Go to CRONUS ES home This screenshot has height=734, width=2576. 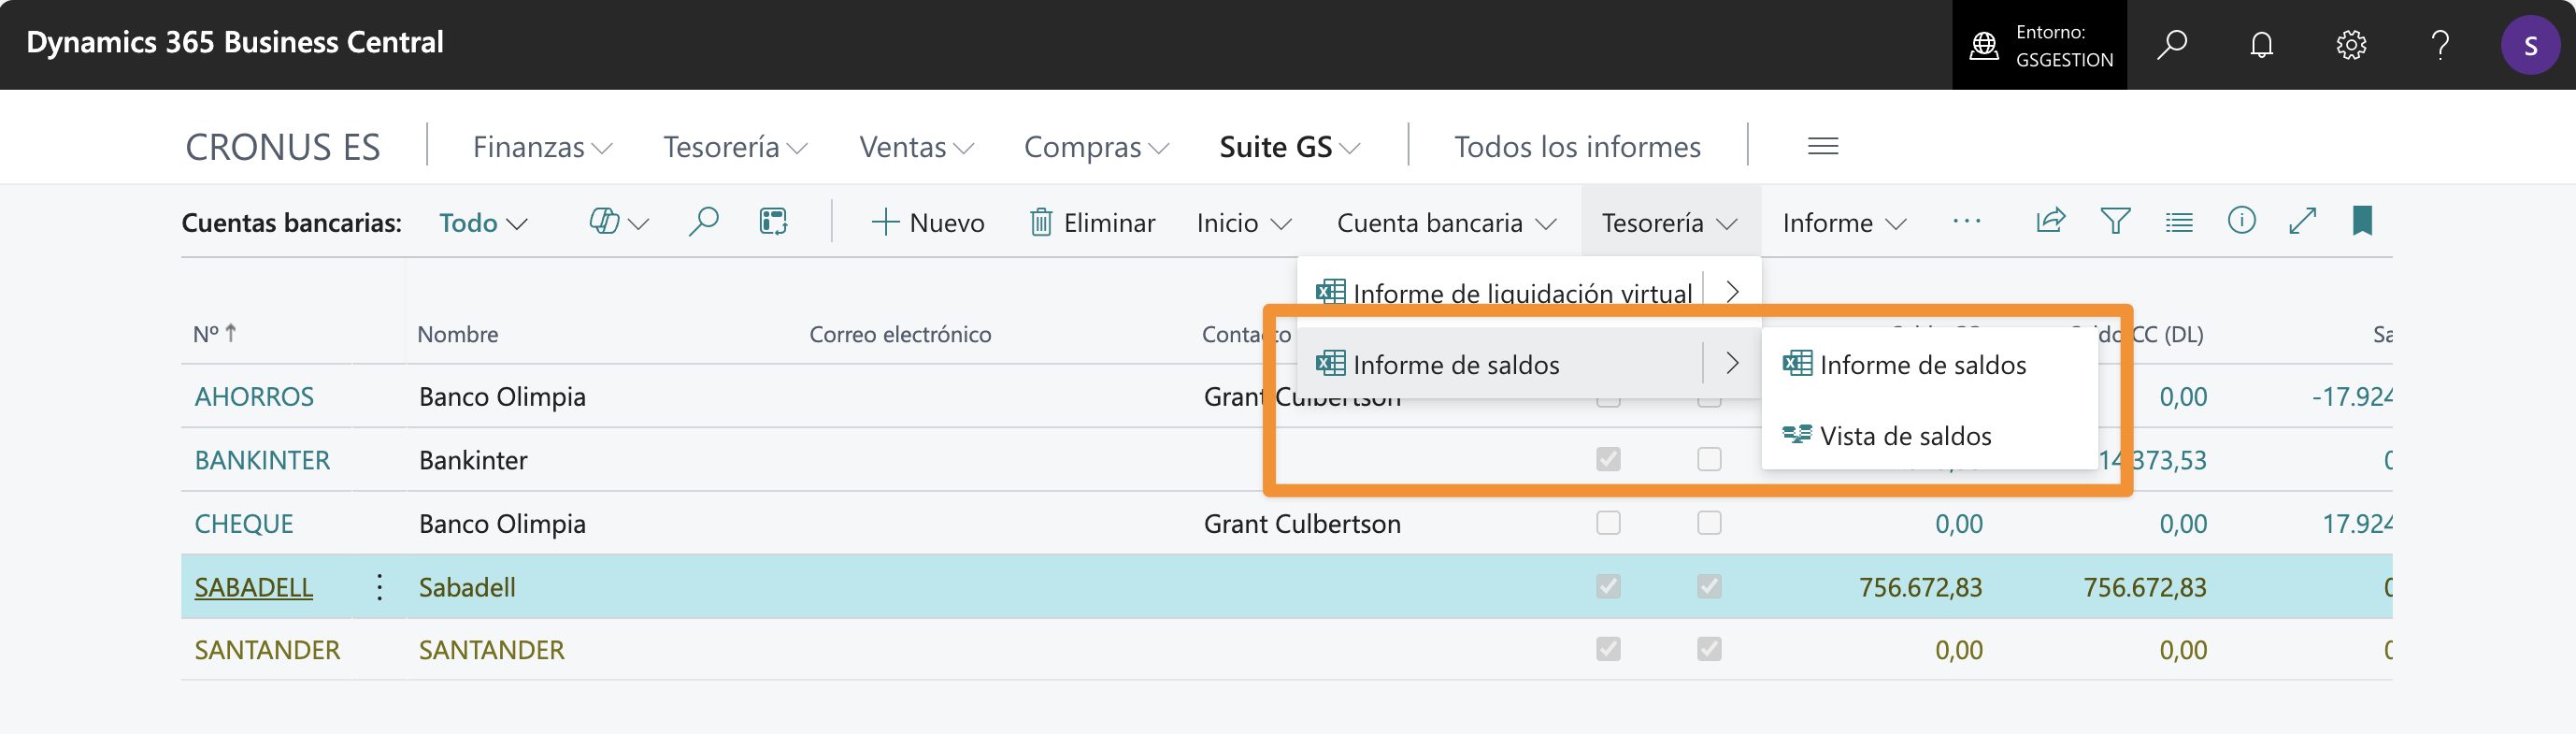point(283,147)
